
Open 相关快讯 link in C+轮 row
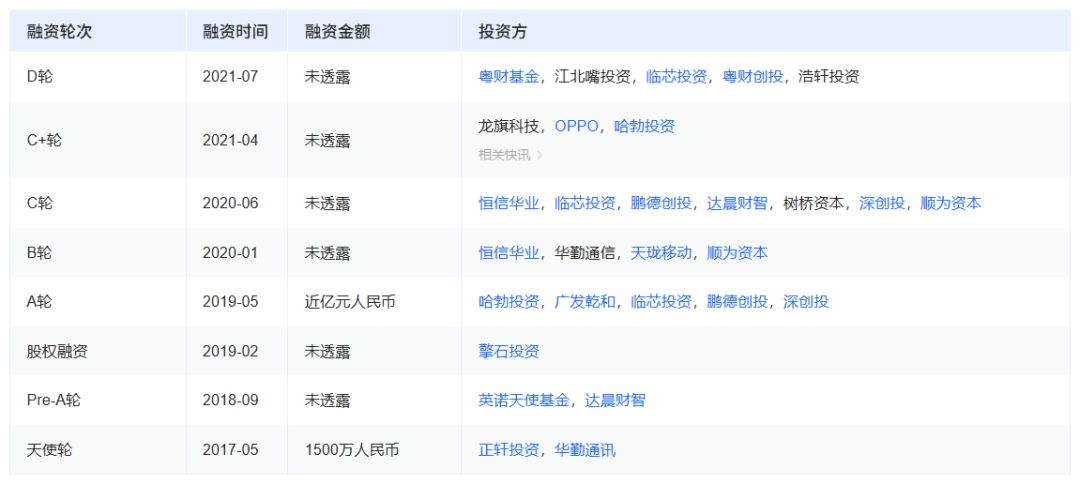tap(510, 155)
